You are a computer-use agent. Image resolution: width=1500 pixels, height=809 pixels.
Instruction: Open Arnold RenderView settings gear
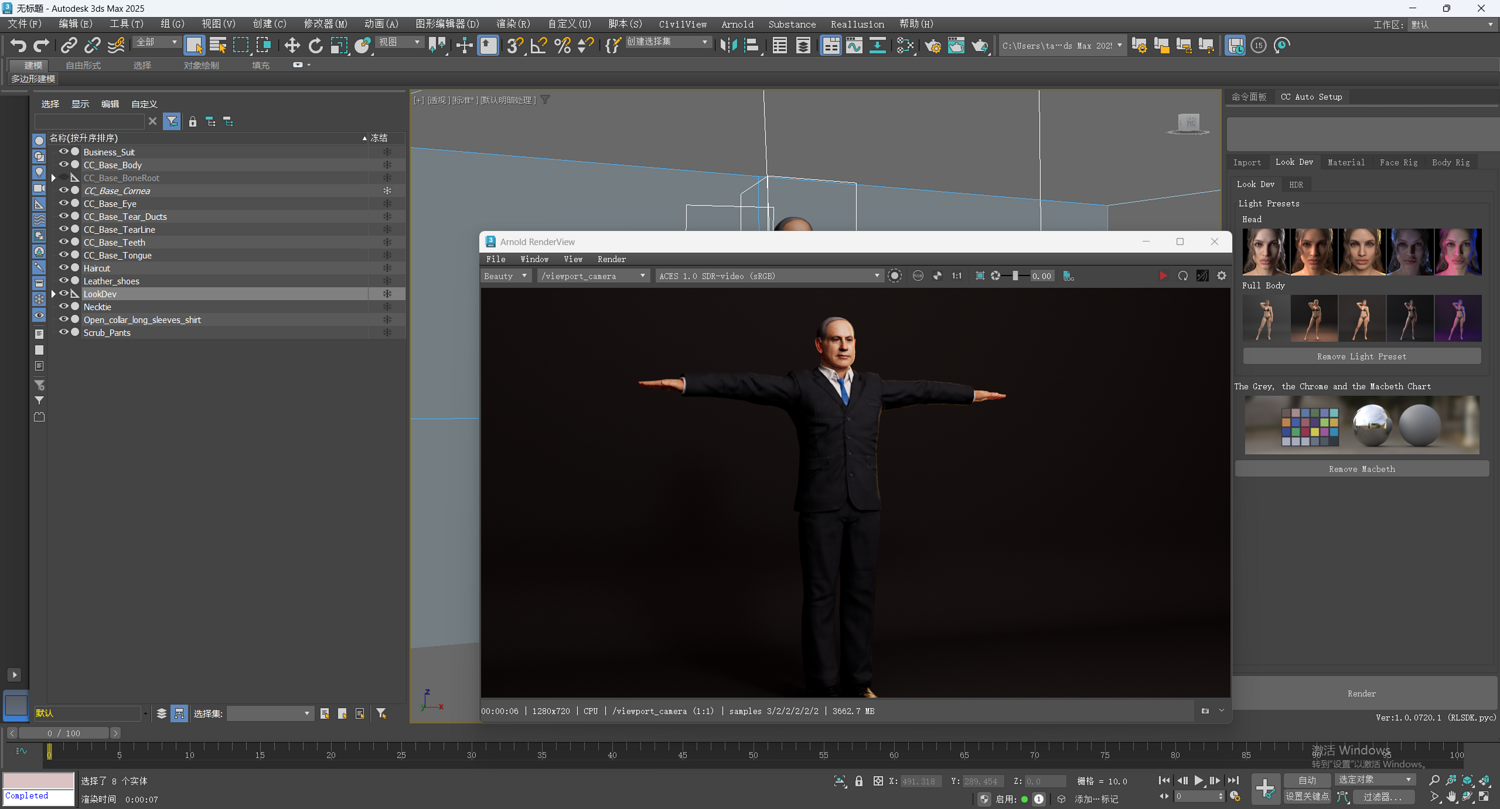[1221, 276]
